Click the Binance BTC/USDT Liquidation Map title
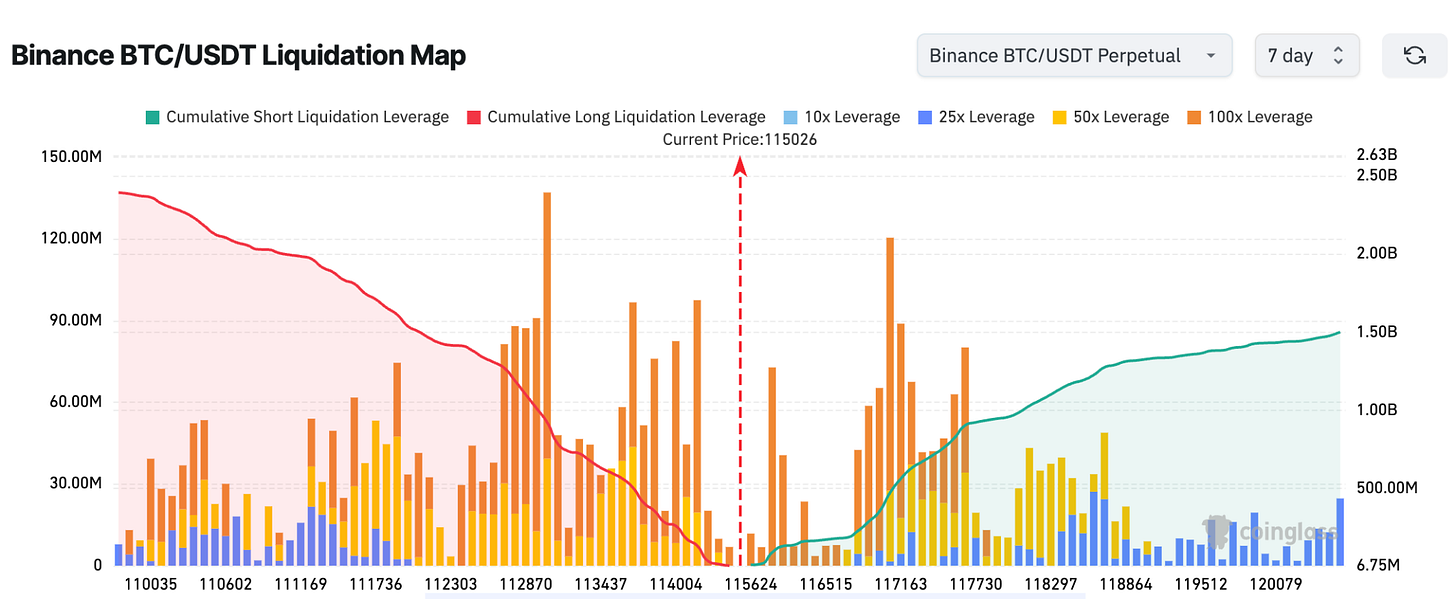The image size is (1456, 599). click(x=238, y=56)
